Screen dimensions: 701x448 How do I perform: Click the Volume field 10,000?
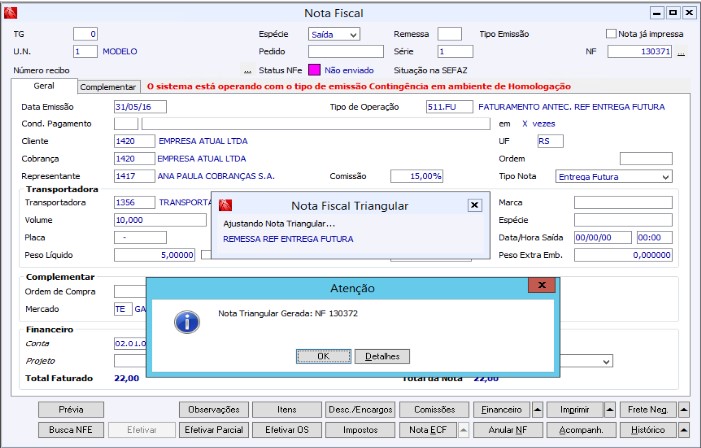pos(160,220)
